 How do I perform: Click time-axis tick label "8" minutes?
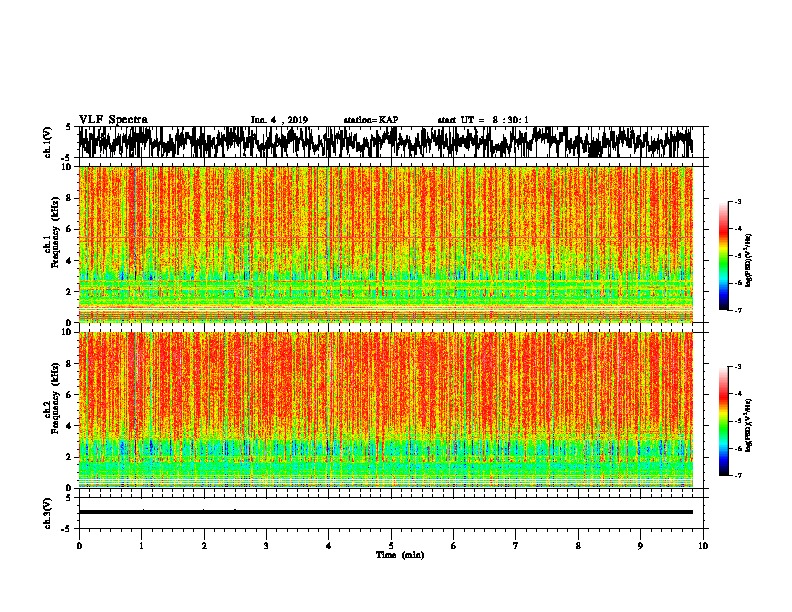[x=578, y=546]
